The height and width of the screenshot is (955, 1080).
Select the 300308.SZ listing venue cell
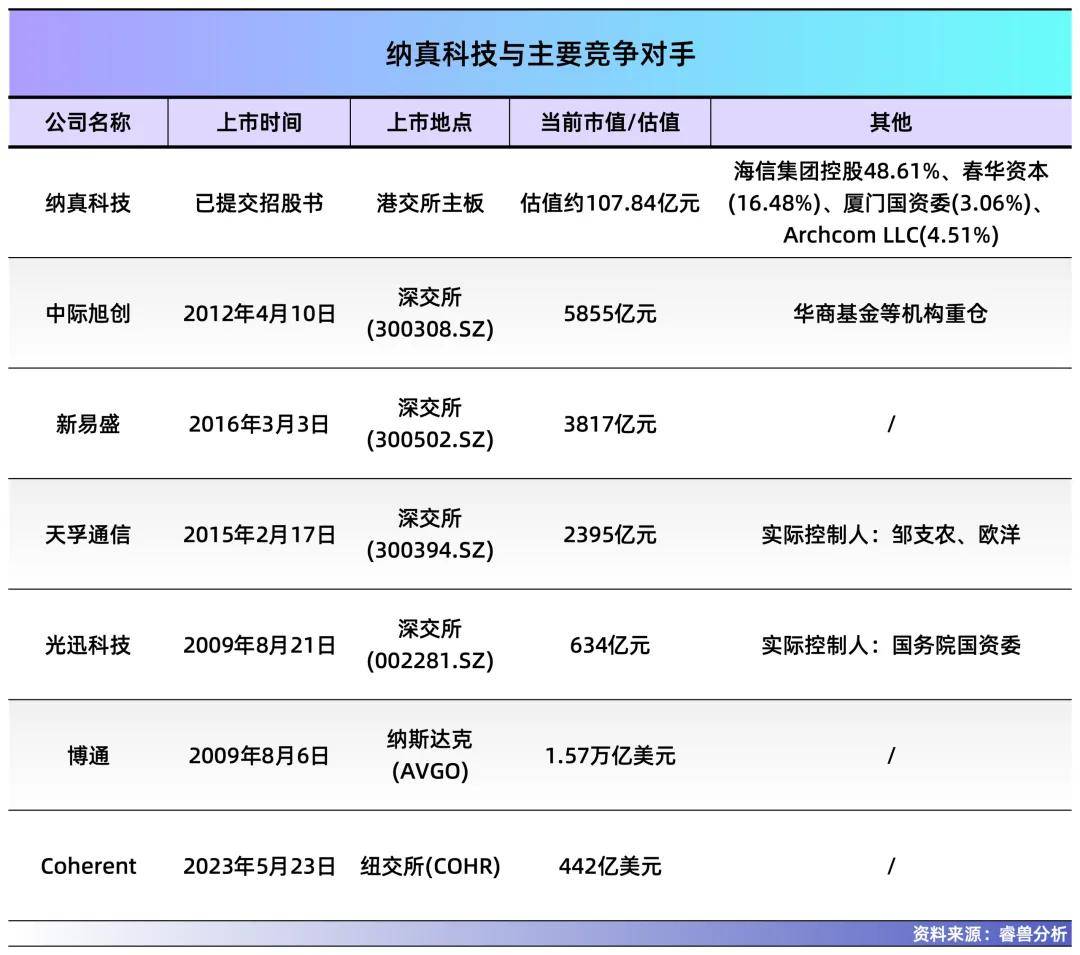[430, 314]
